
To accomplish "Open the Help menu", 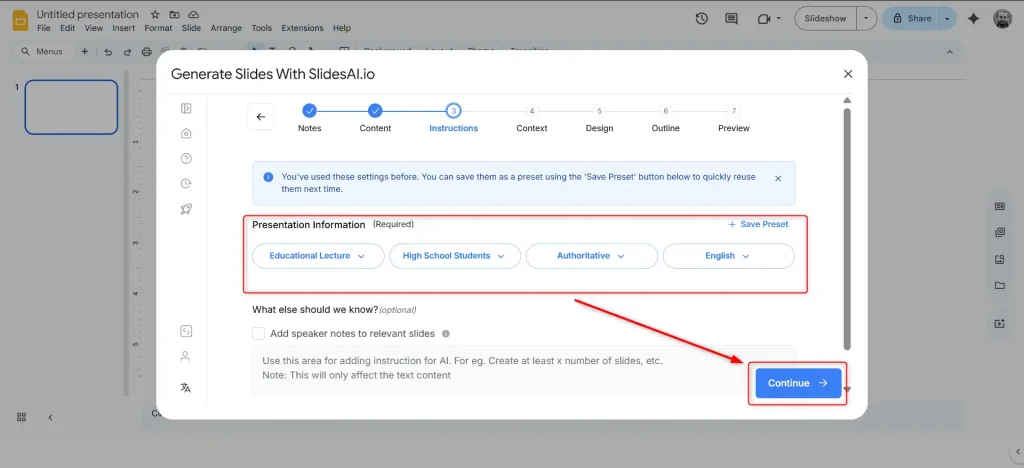I will pyautogui.click(x=342, y=28).
